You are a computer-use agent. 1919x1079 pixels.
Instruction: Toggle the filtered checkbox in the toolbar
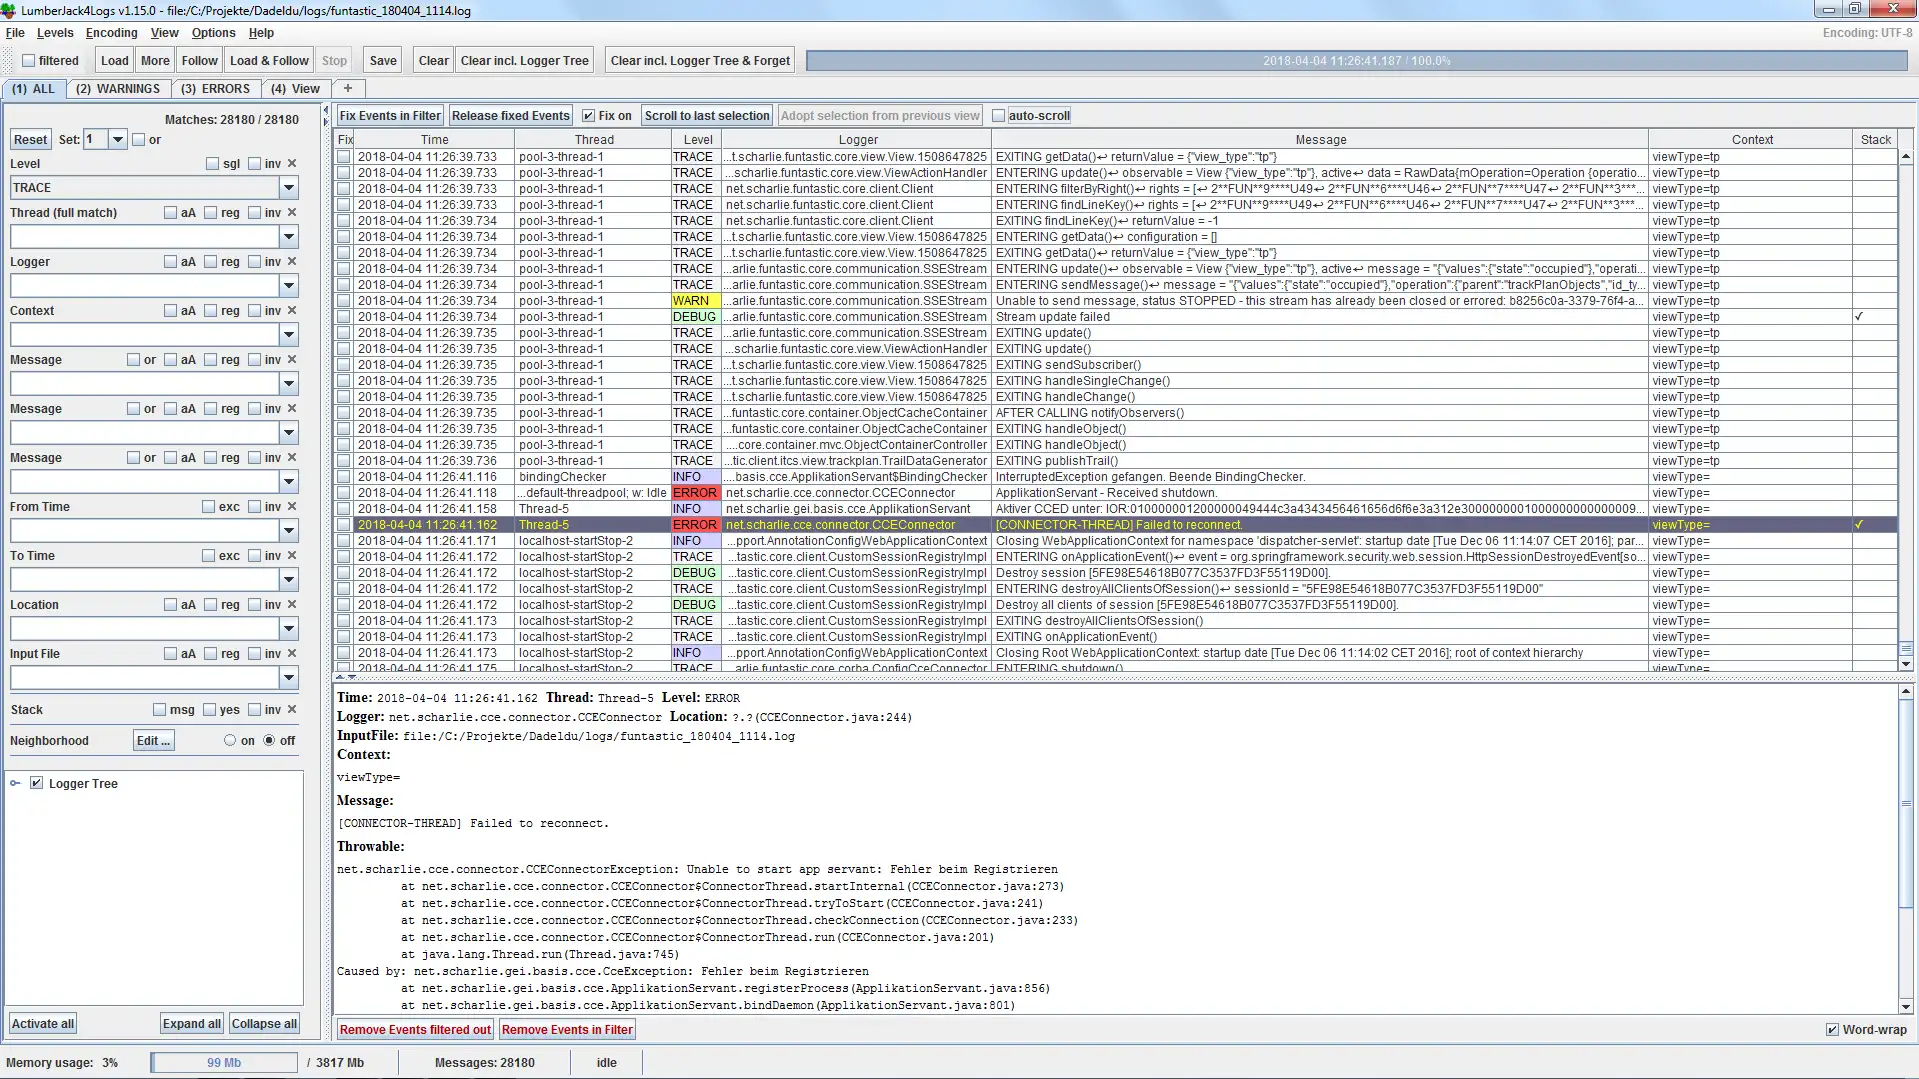29,60
